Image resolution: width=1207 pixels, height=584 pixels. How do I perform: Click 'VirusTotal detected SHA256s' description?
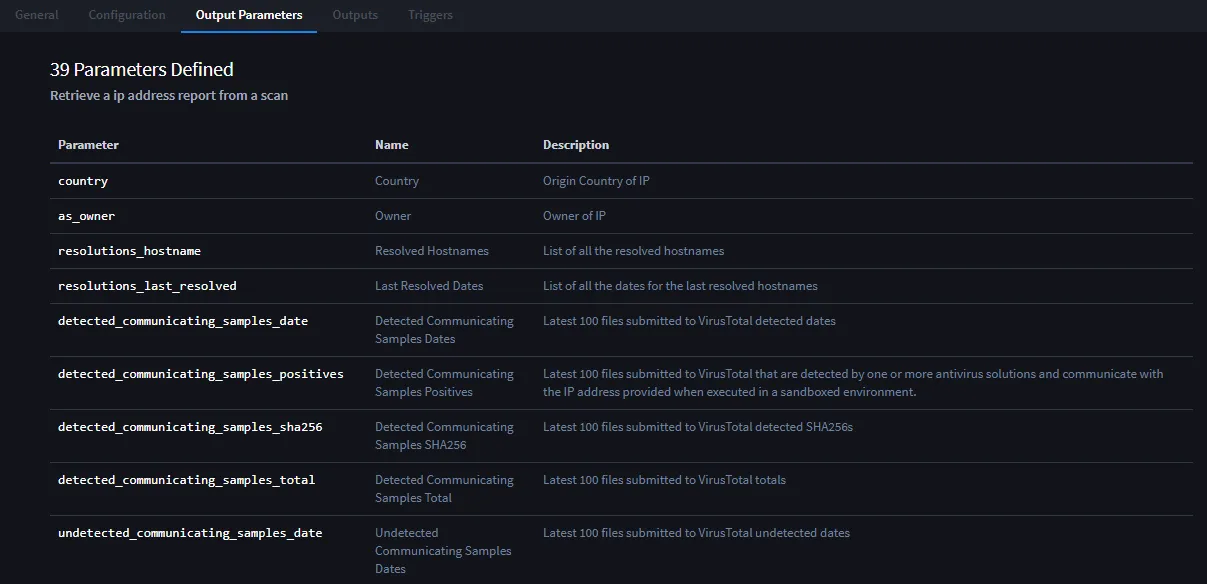tap(698, 427)
